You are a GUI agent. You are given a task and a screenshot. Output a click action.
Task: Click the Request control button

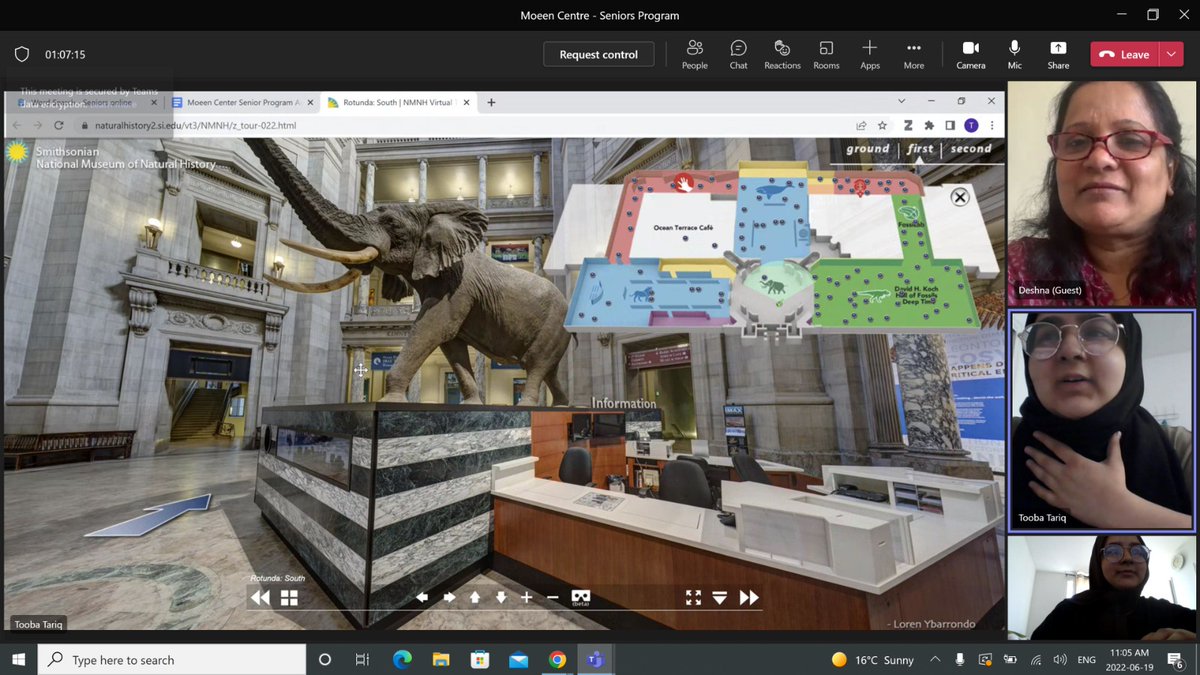(x=598, y=55)
